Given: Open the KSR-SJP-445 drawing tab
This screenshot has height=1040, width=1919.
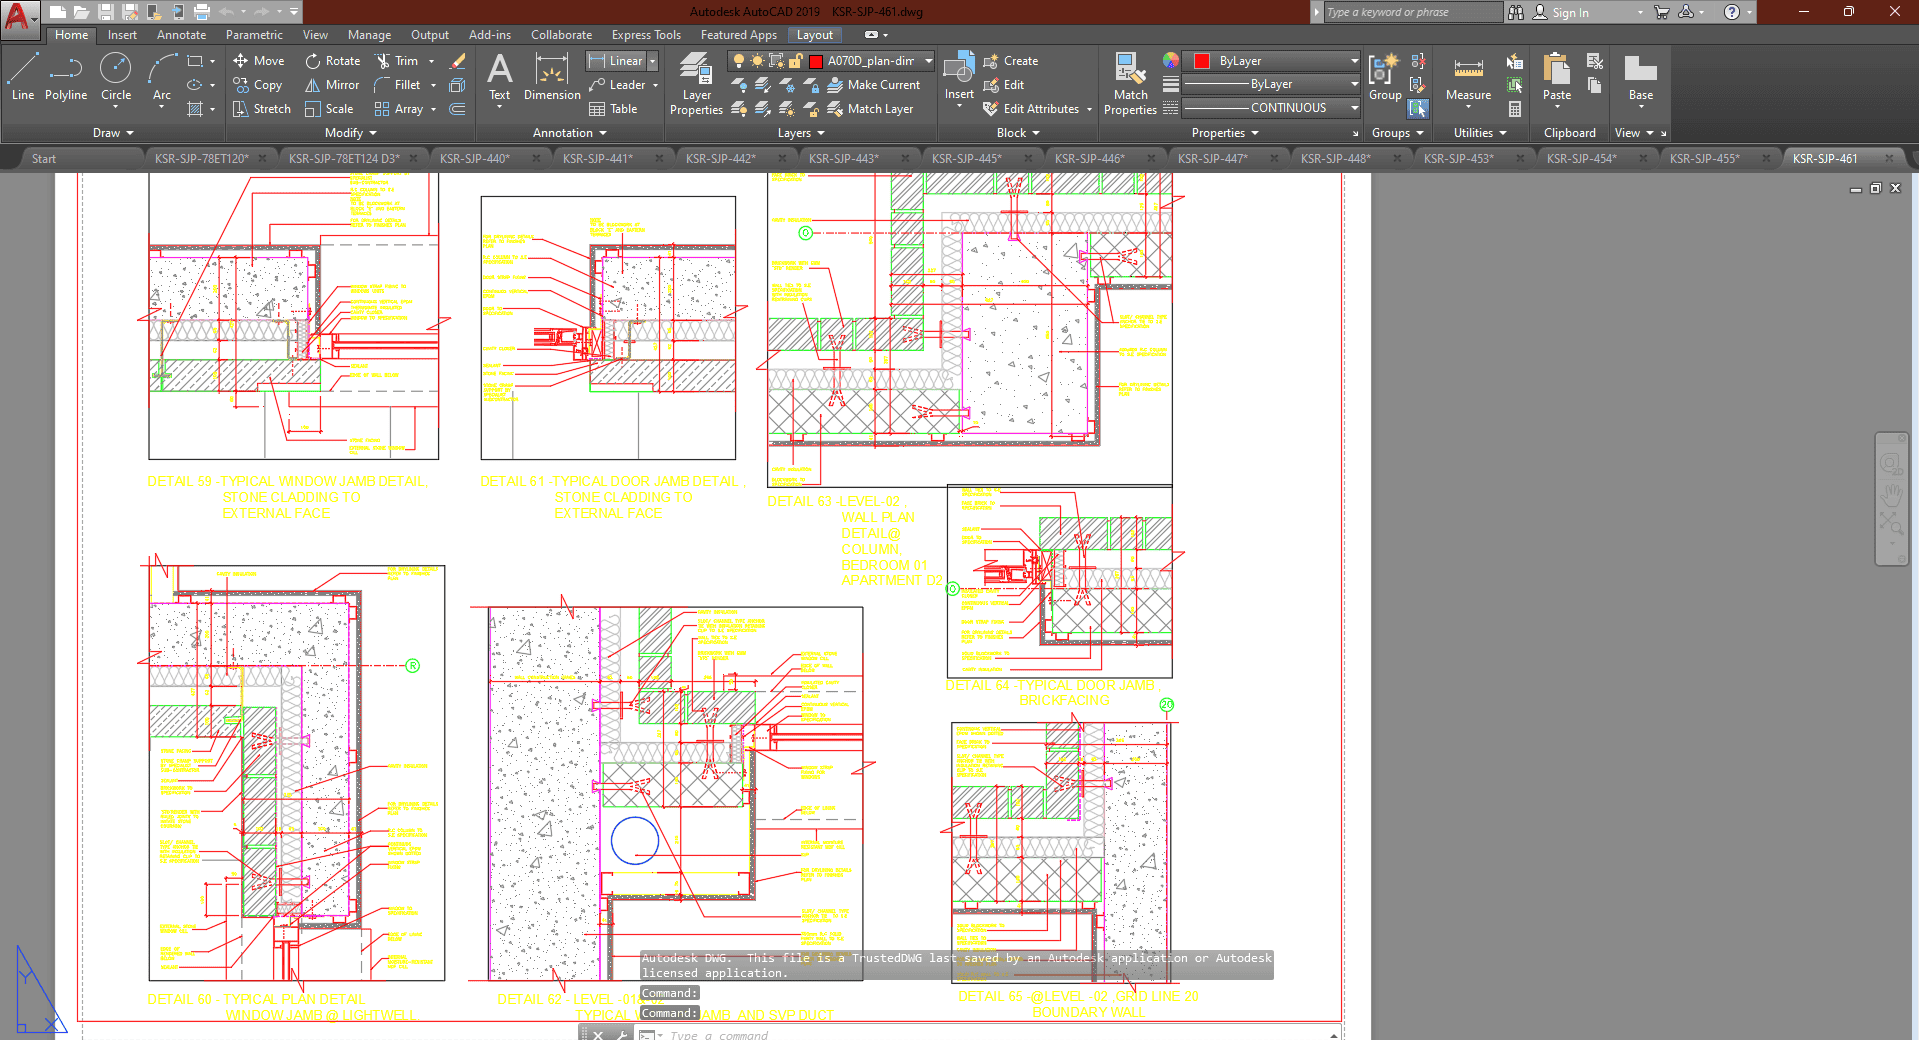Looking at the screenshot, I should (x=966, y=159).
